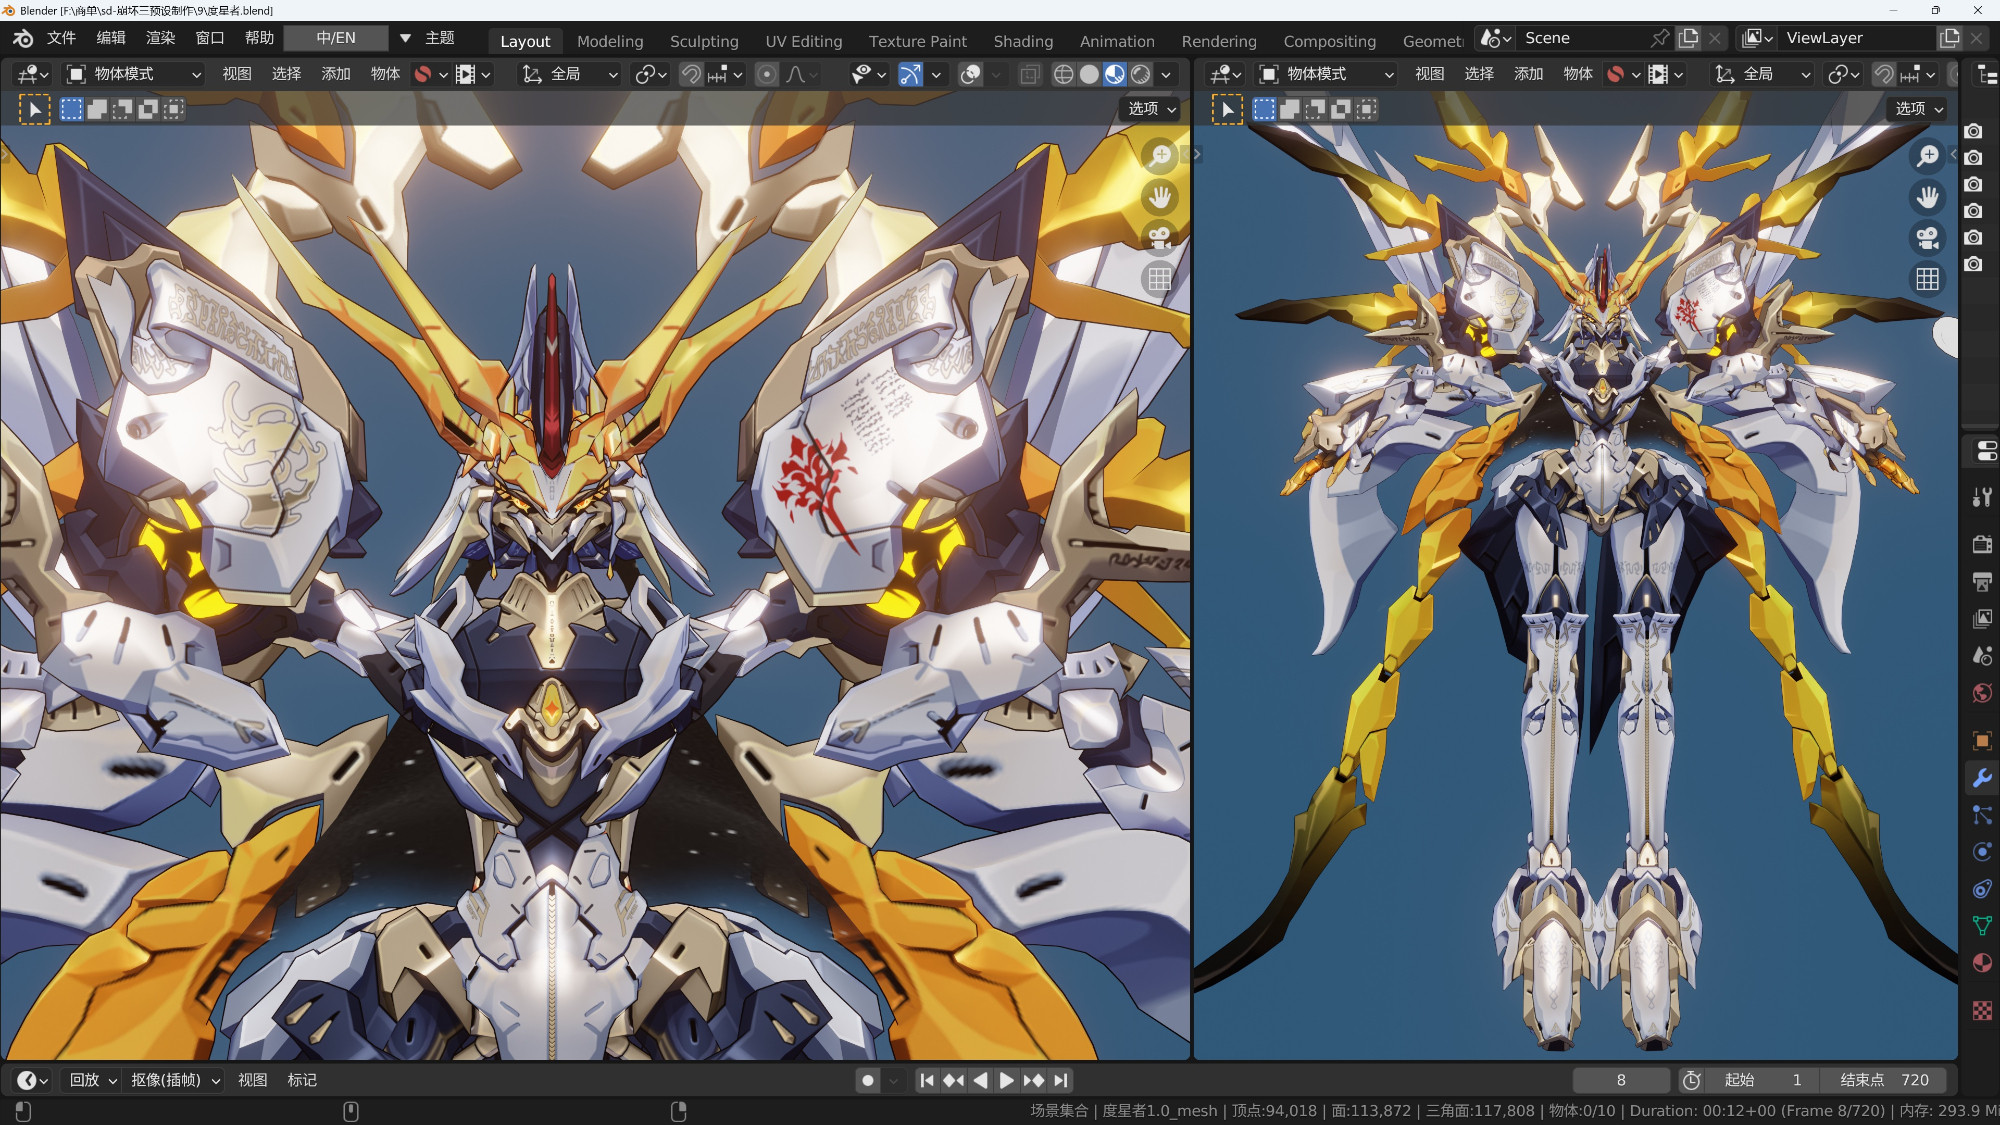Open Material properties tab icon

1982,963
